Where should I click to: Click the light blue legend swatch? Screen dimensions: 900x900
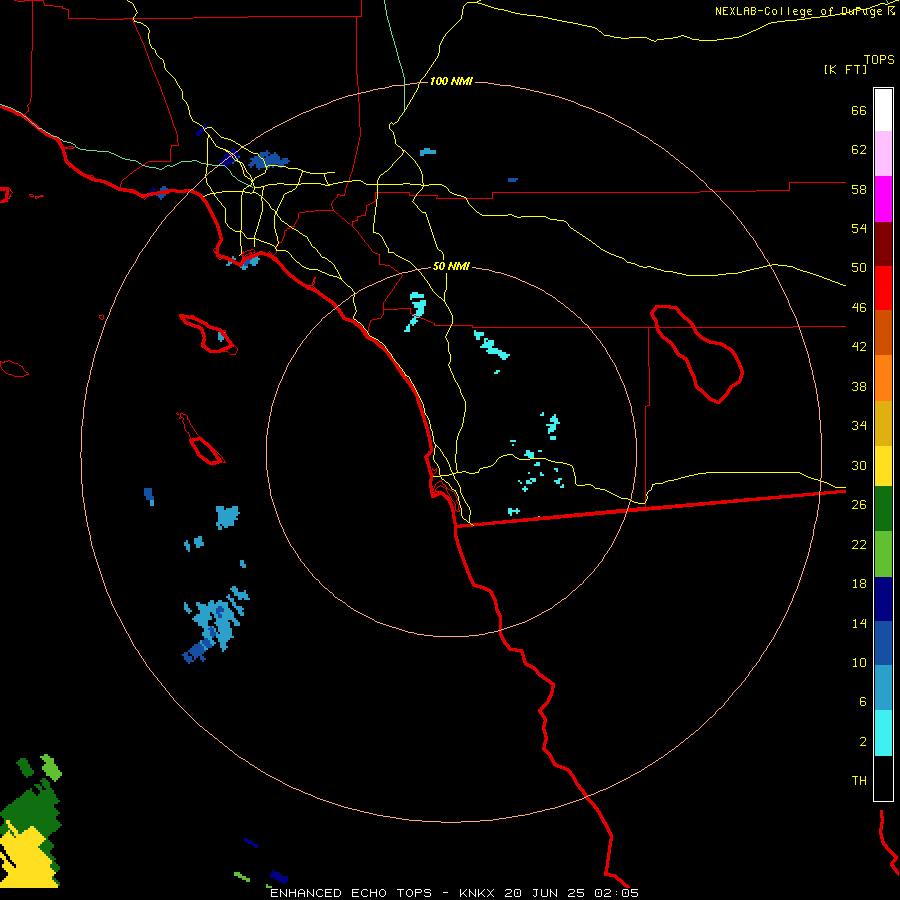point(883,688)
